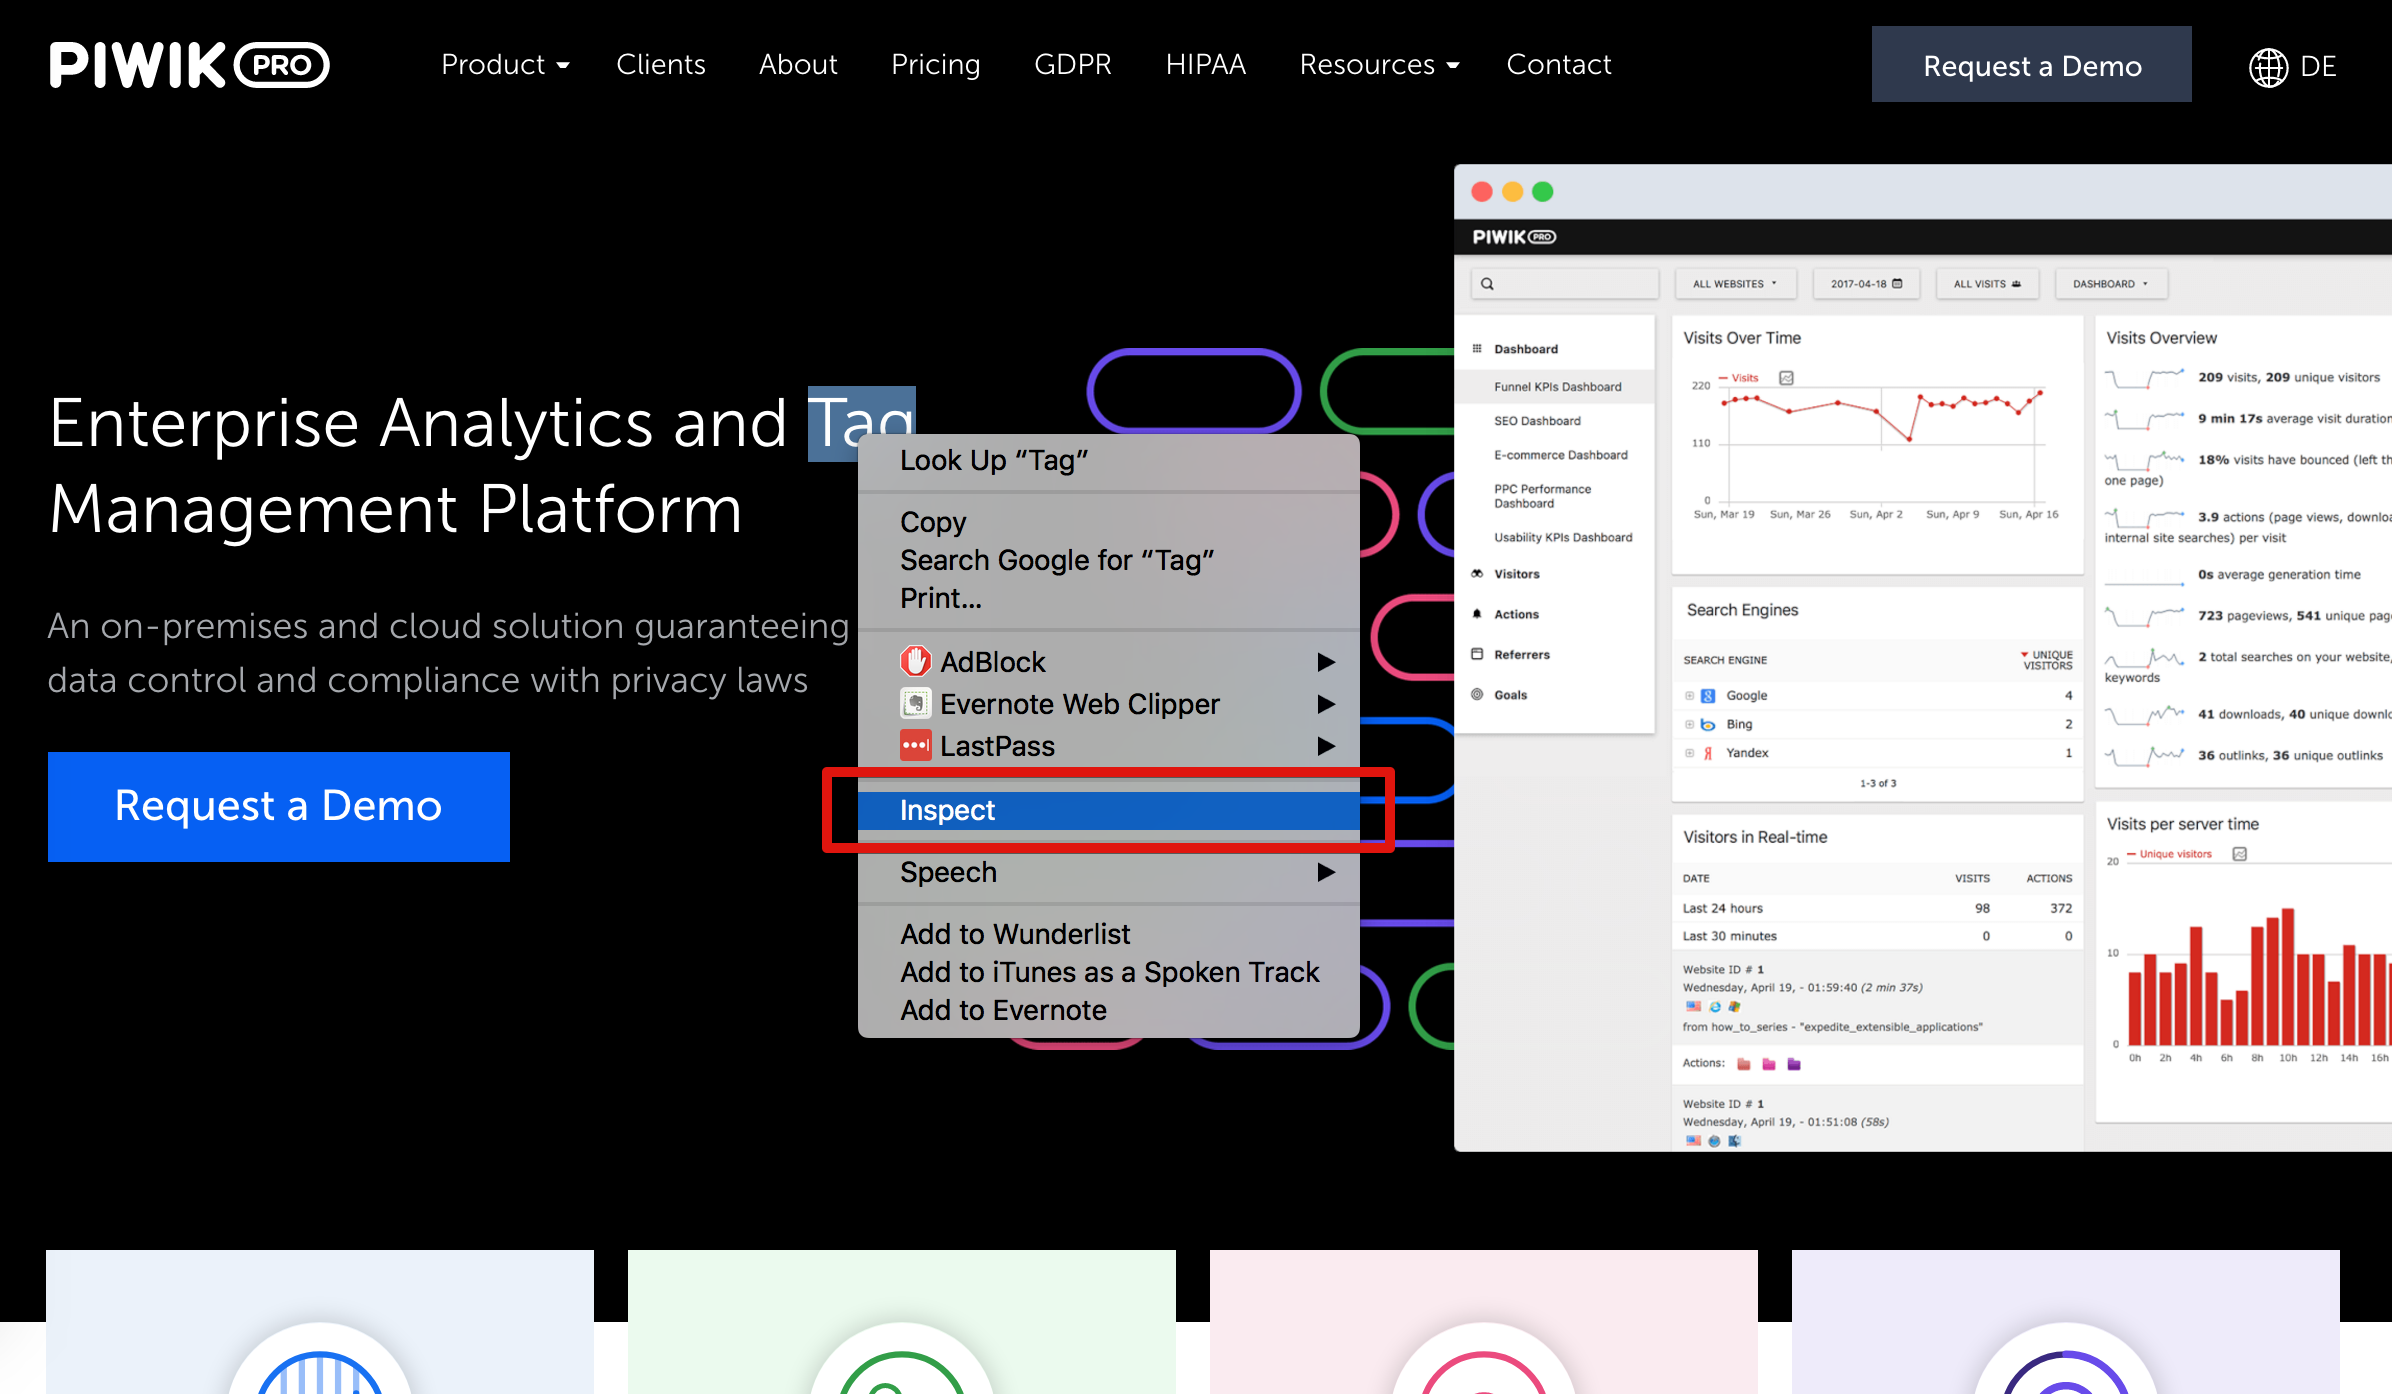This screenshot has width=2392, height=1394.
Task: Open the About page
Action: click(798, 65)
